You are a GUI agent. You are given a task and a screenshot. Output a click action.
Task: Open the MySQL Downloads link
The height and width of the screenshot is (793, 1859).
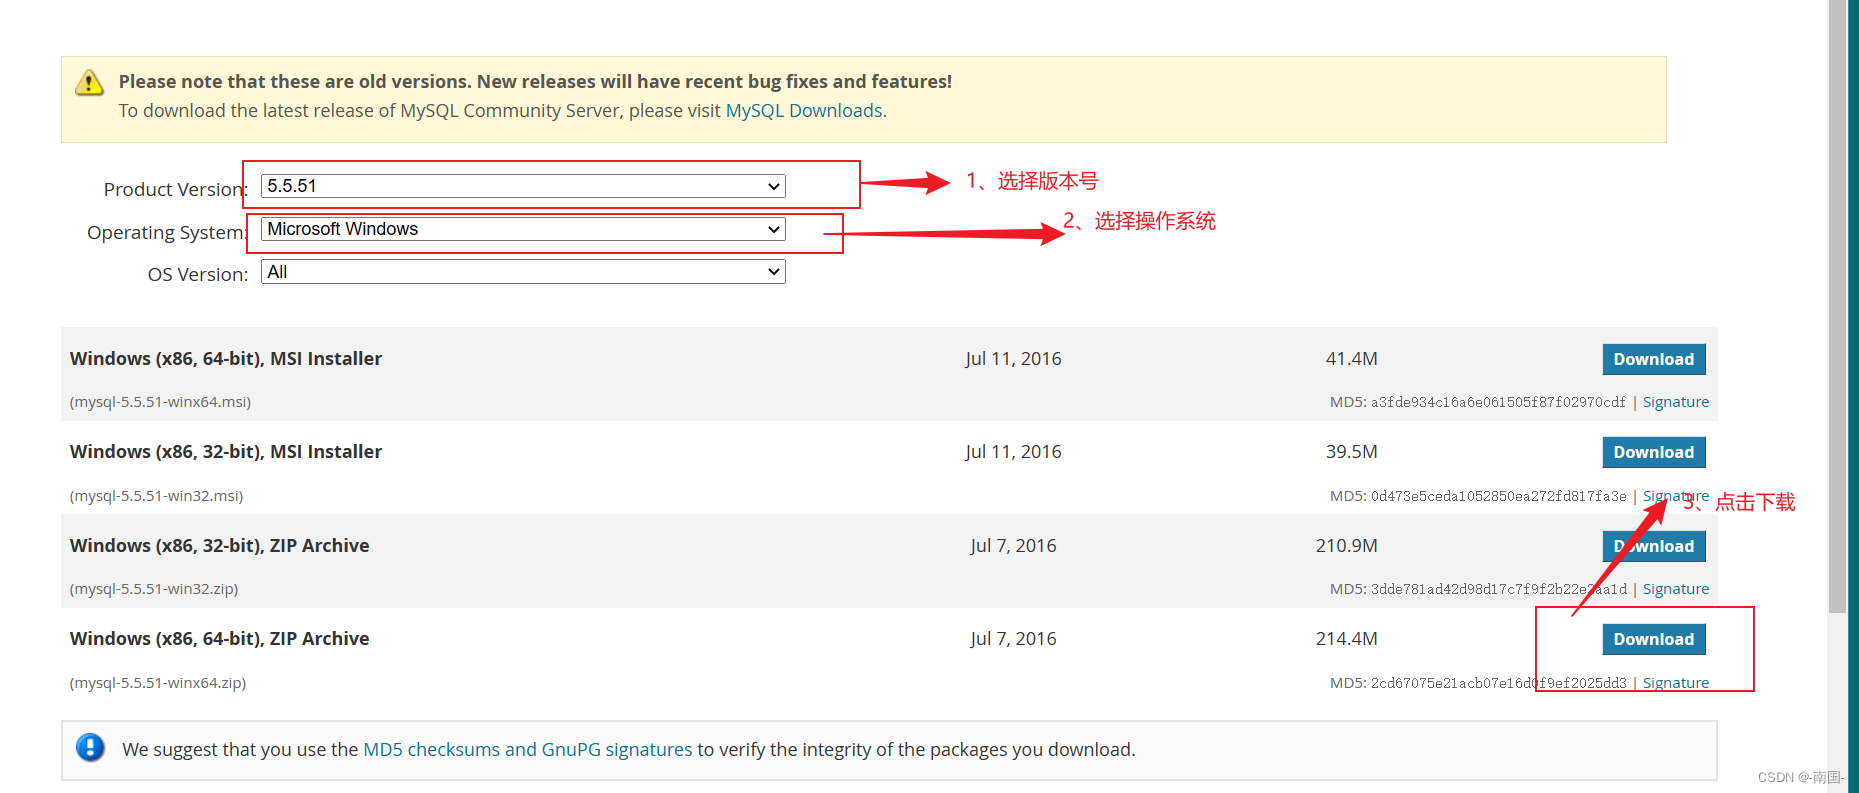coord(804,111)
